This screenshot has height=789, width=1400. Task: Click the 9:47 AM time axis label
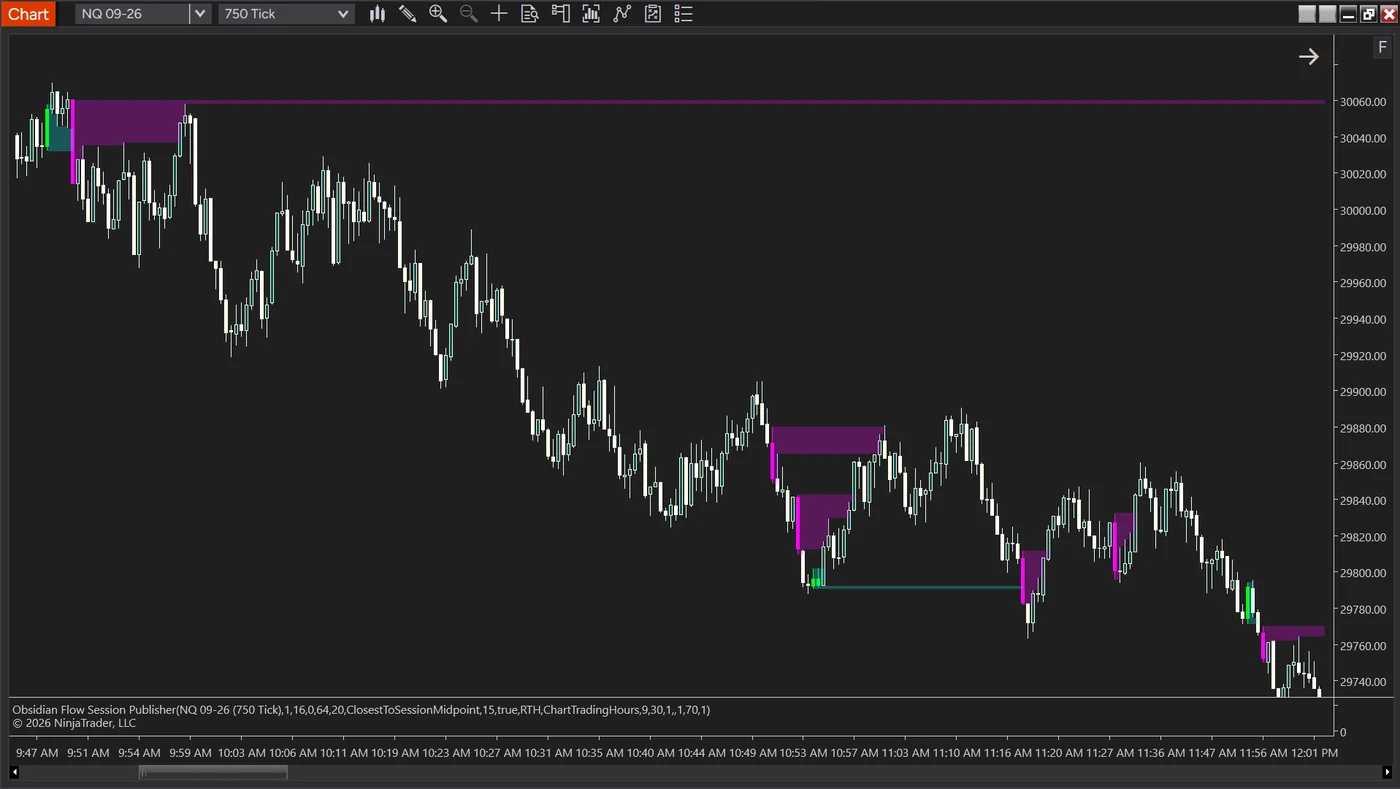[37, 753]
